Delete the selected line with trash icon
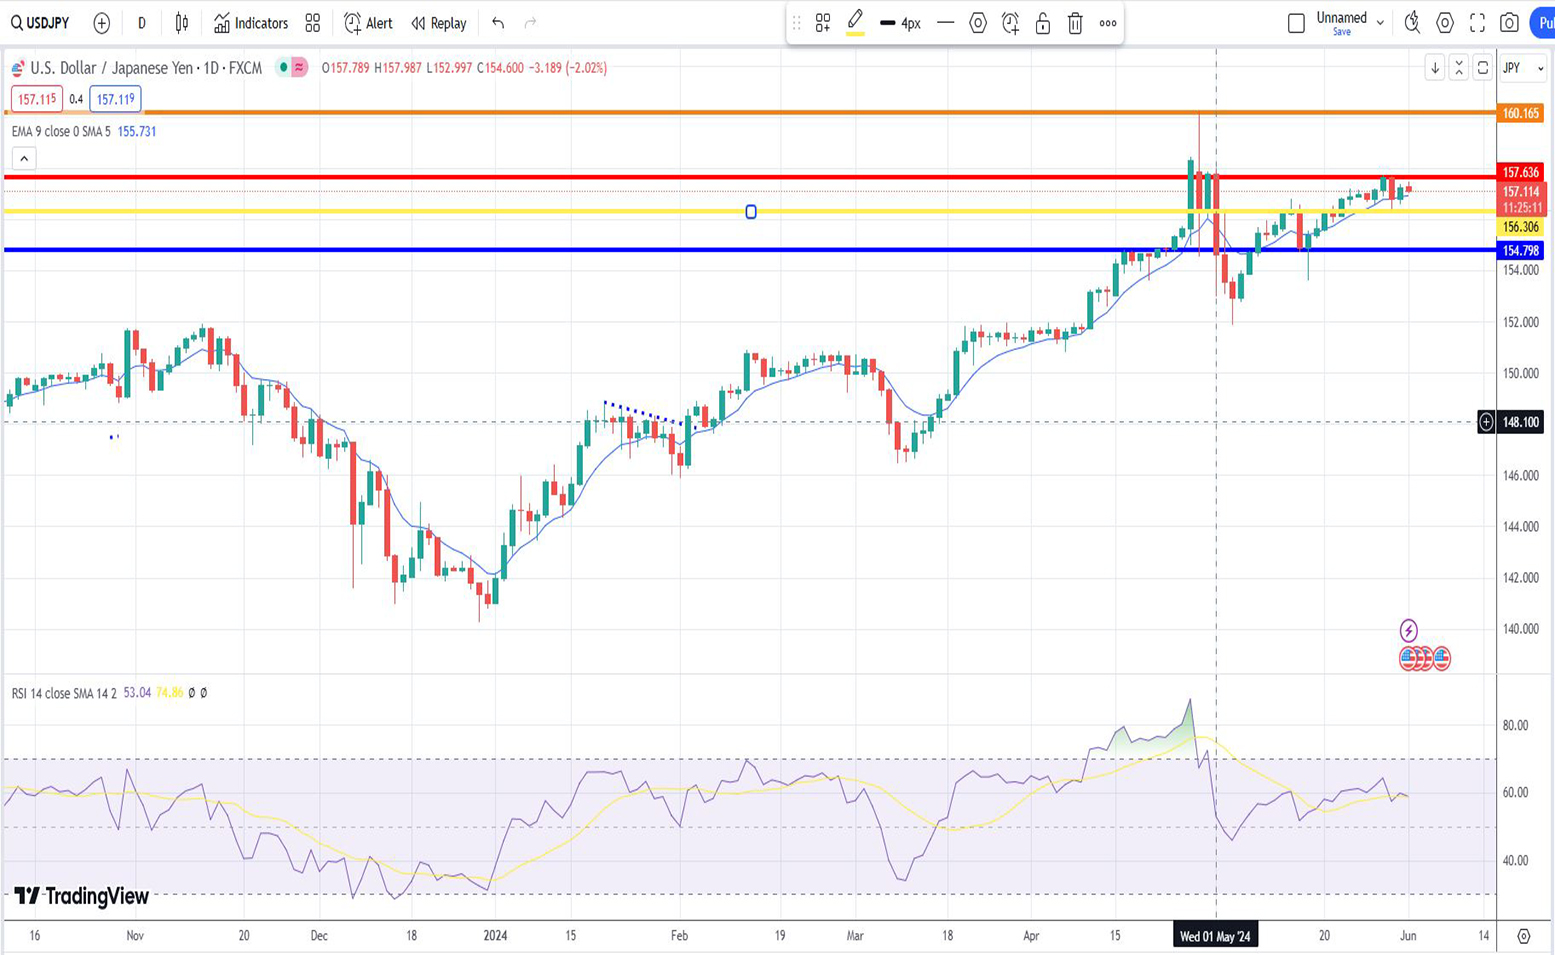Image resolution: width=1555 pixels, height=955 pixels. point(1075,23)
